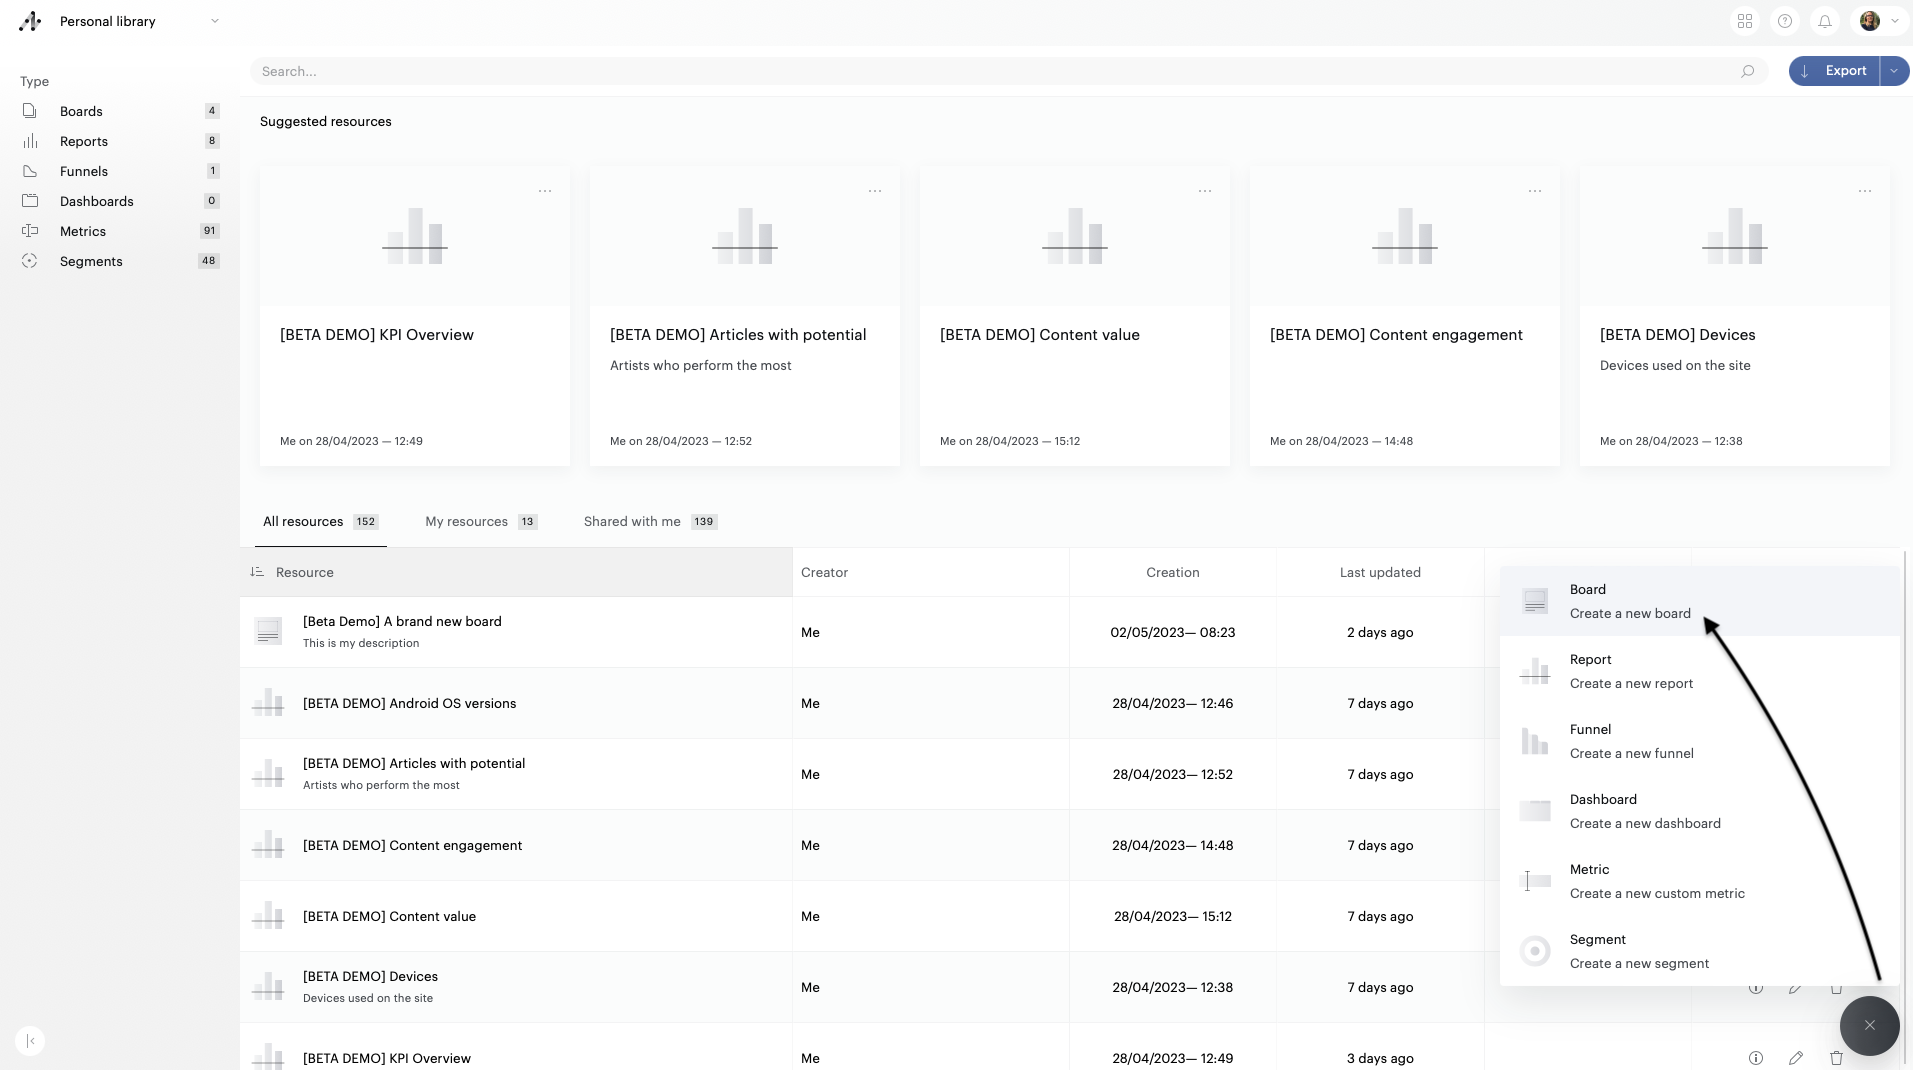Open the apps grid icon

pos(1745,21)
